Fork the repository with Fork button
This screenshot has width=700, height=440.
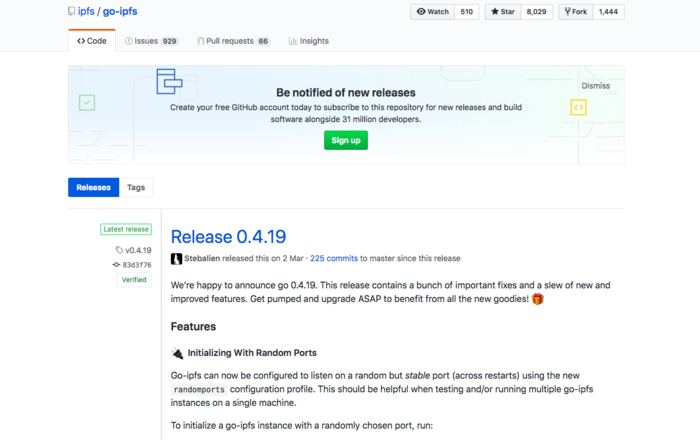[x=576, y=12]
